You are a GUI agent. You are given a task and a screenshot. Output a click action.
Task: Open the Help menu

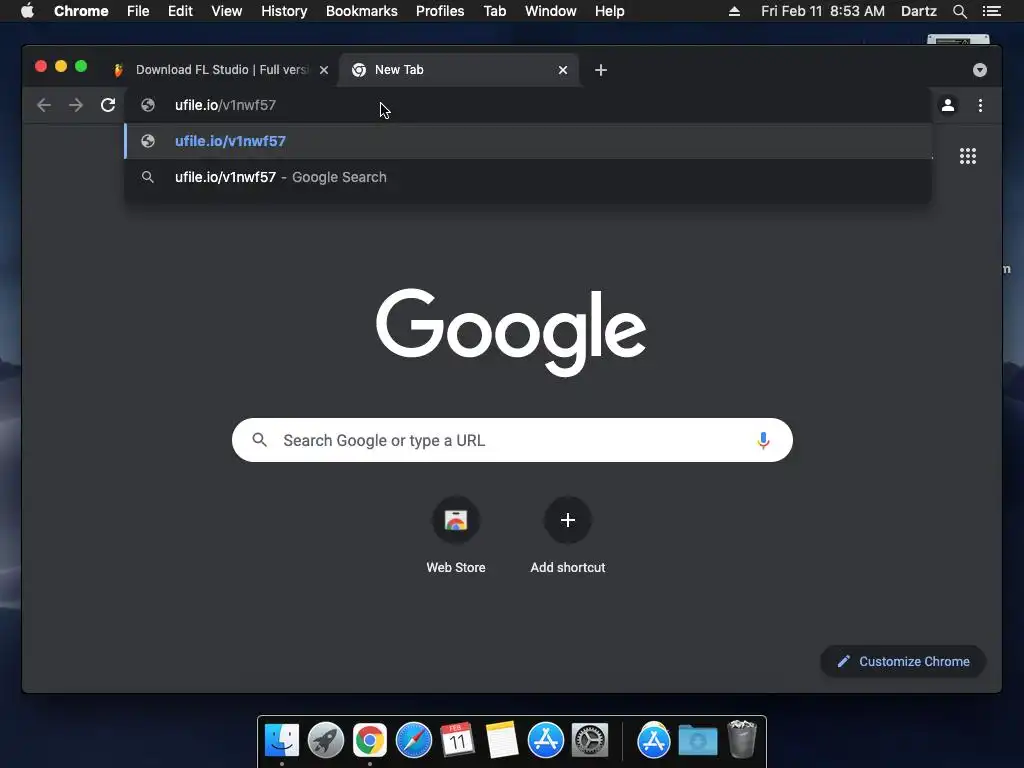pos(609,11)
